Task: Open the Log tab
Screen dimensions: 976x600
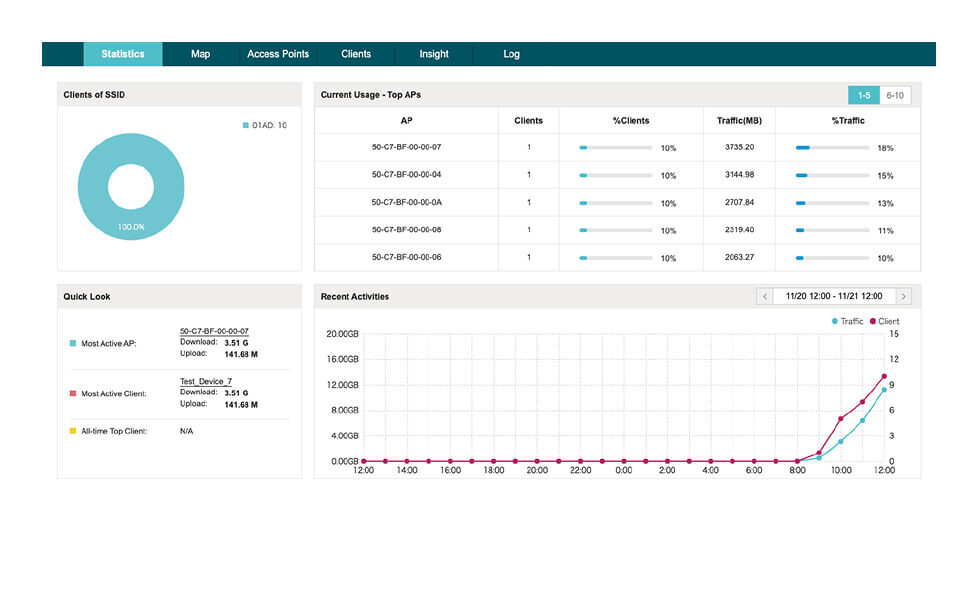Action: (511, 54)
